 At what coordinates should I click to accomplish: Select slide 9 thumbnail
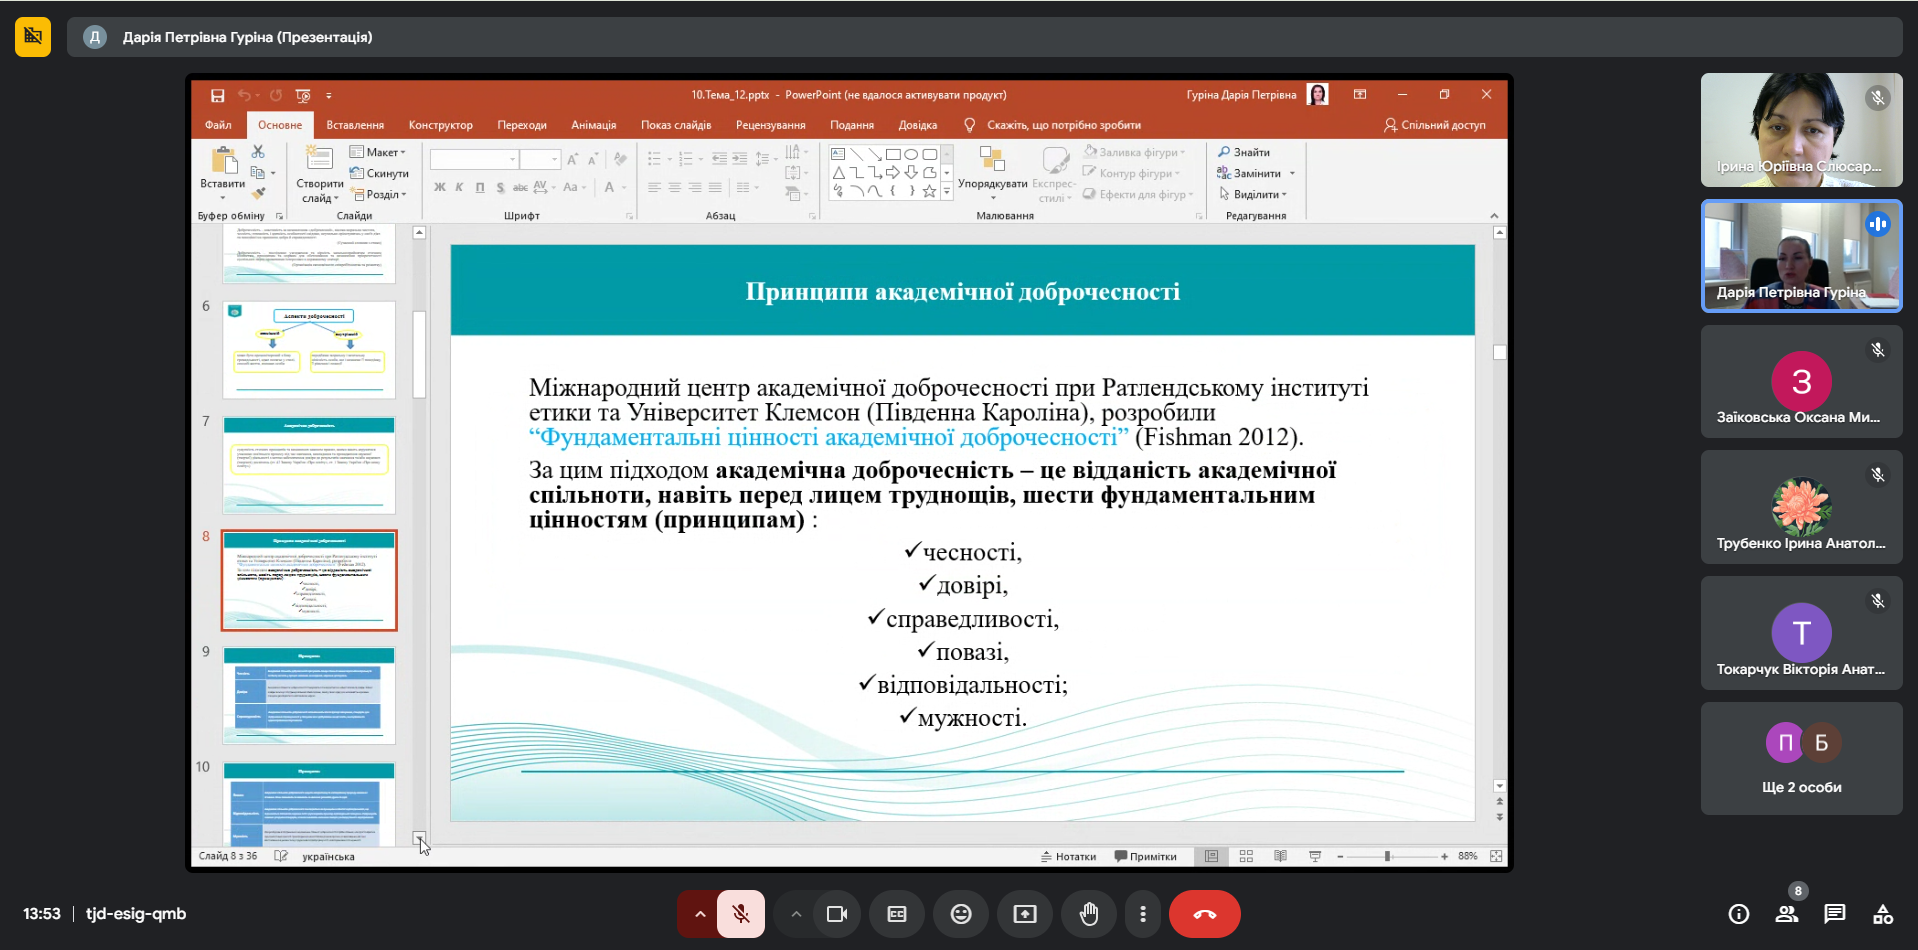coord(309,695)
